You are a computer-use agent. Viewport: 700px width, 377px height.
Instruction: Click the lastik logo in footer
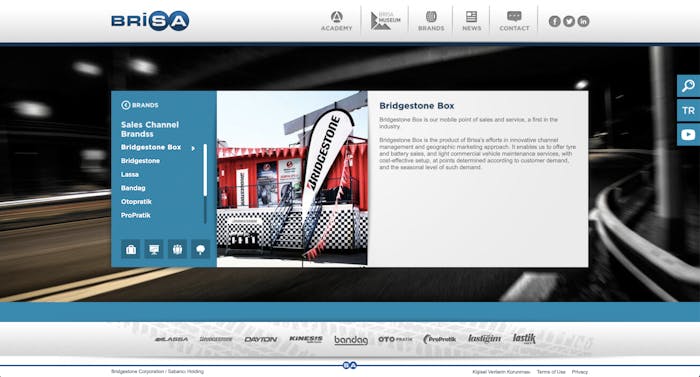pos(524,339)
